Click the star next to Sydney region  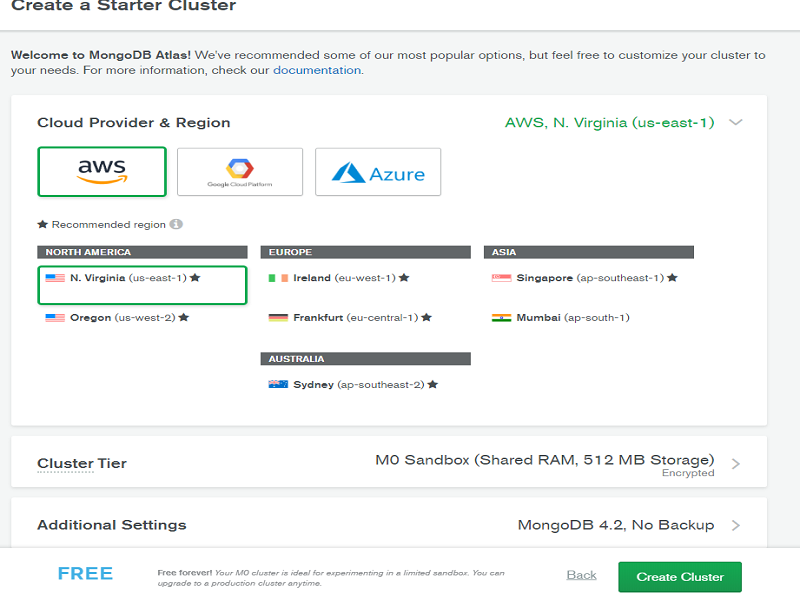click(x=433, y=384)
